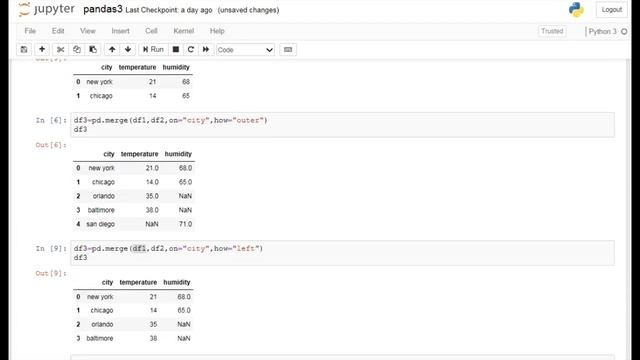Open the command palette keyboard icon
The image size is (640, 360).
click(x=288, y=49)
